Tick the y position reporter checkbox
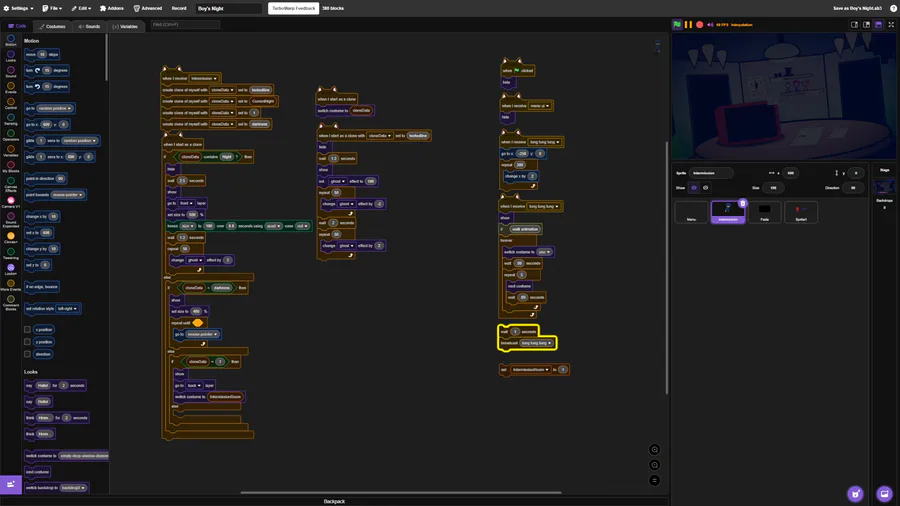 pyautogui.click(x=27, y=342)
